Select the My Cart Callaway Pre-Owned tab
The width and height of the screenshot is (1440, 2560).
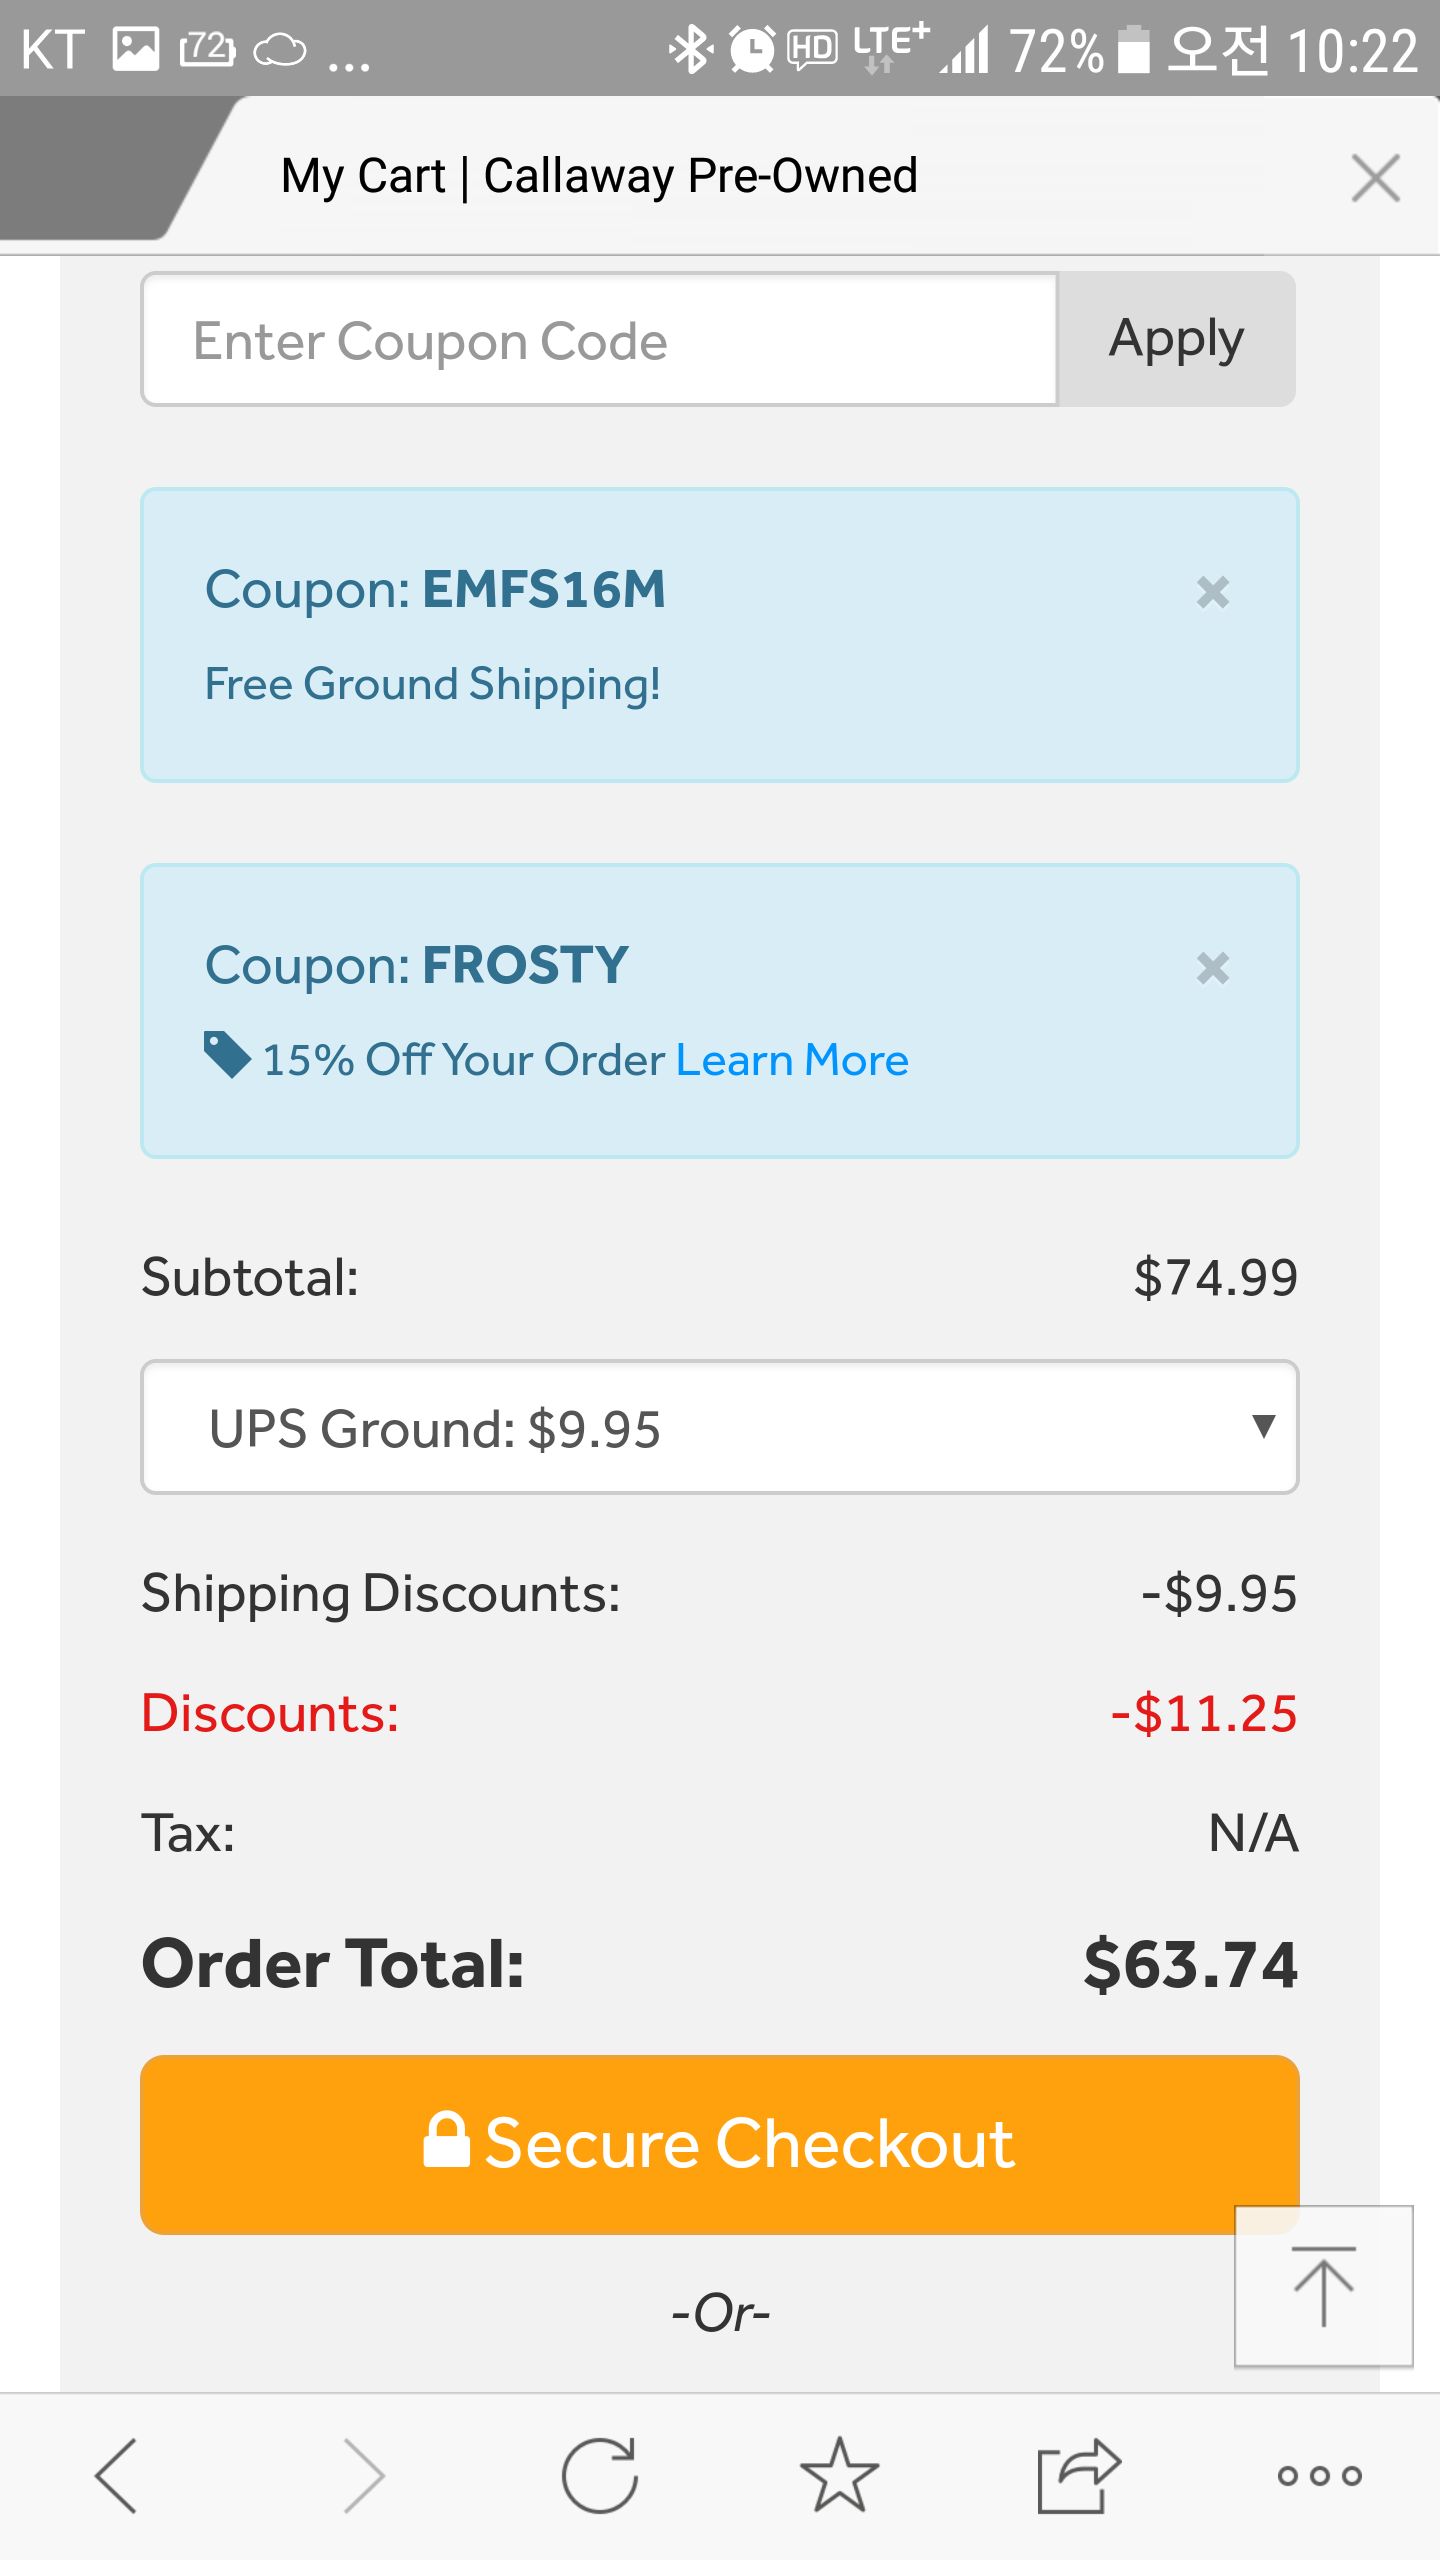tap(600, 176)
